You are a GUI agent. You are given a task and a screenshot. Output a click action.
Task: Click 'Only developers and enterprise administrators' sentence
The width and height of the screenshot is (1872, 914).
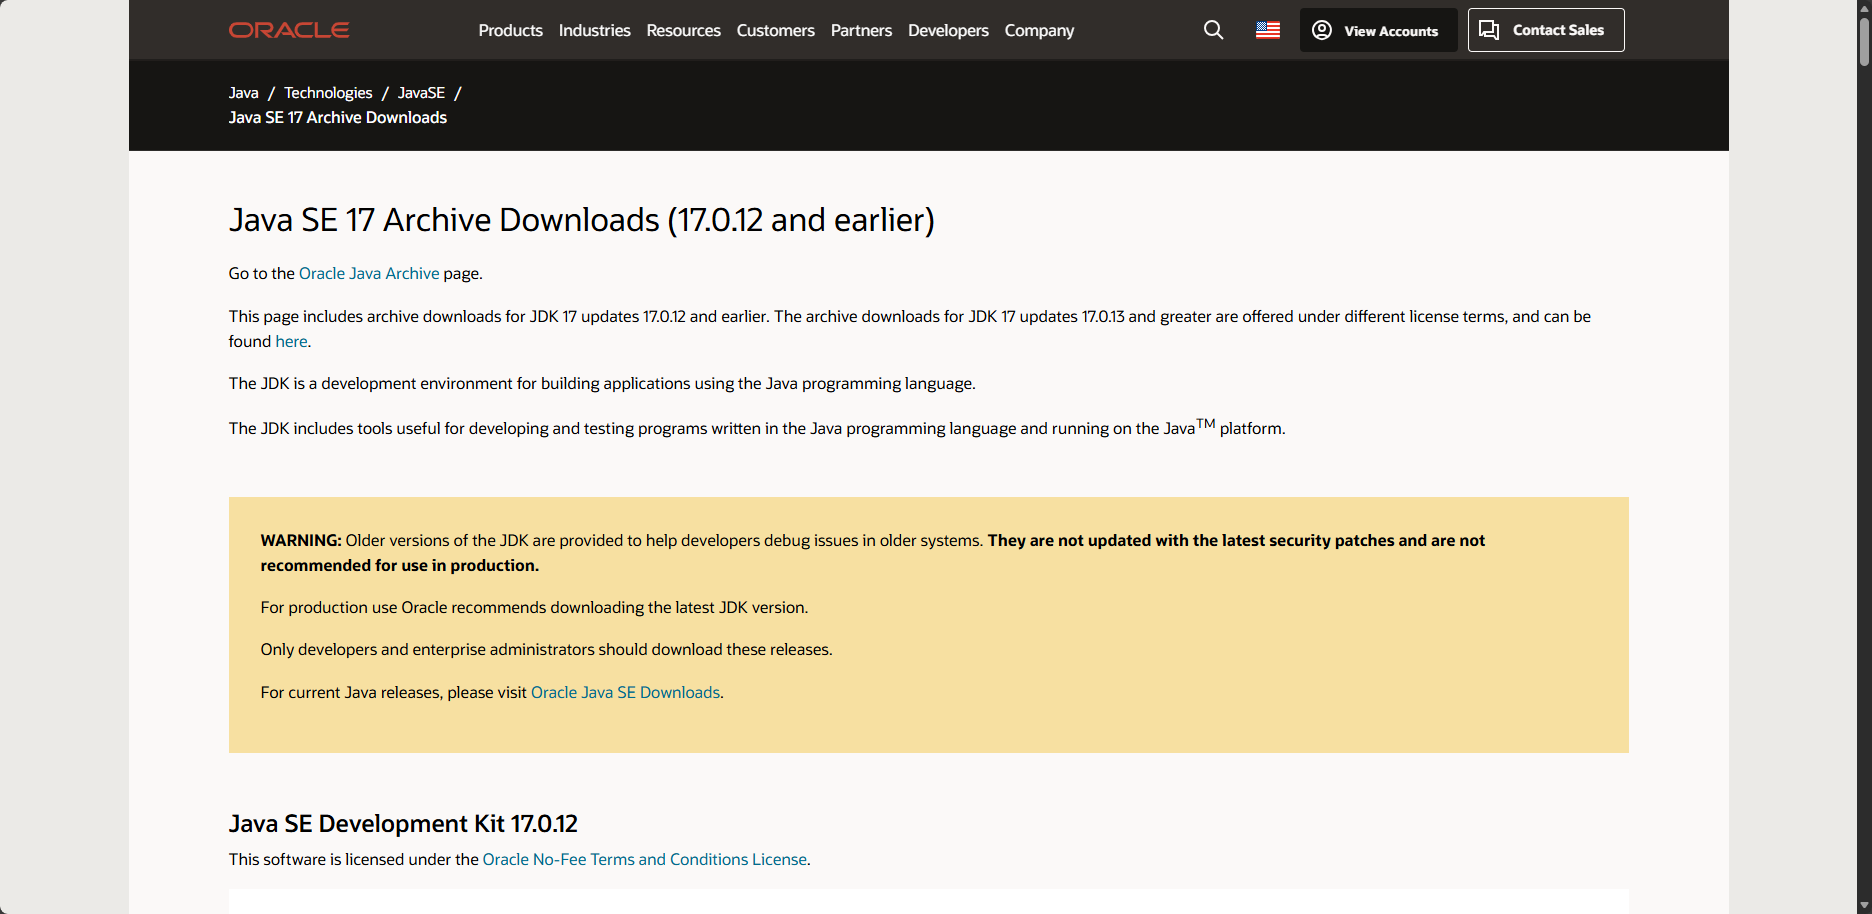point(546,649)
